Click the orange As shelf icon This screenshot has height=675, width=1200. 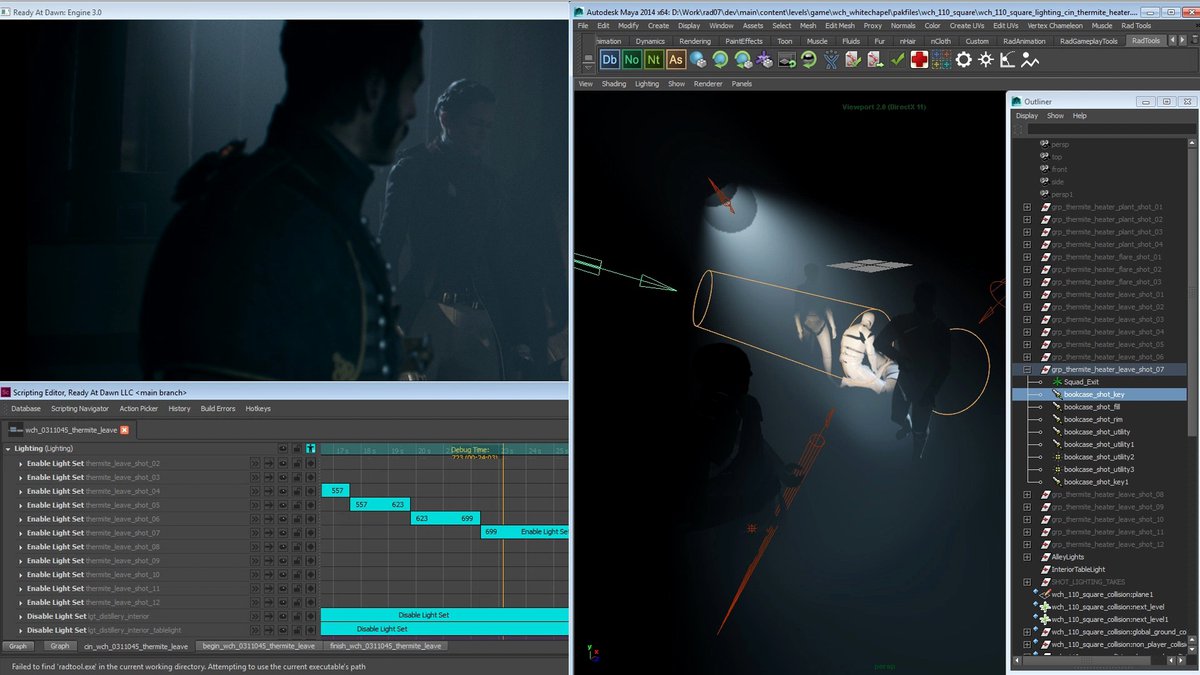click(675, 60)
